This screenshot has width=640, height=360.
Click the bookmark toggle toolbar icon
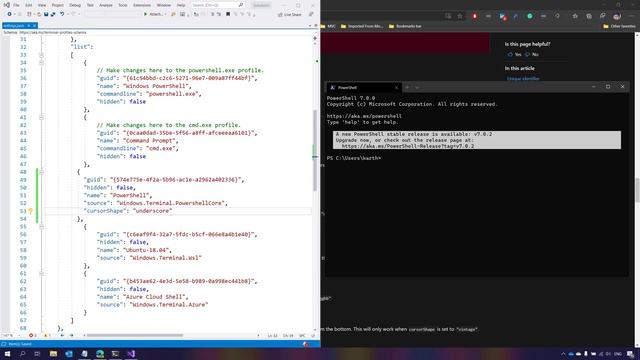(228, 14)
